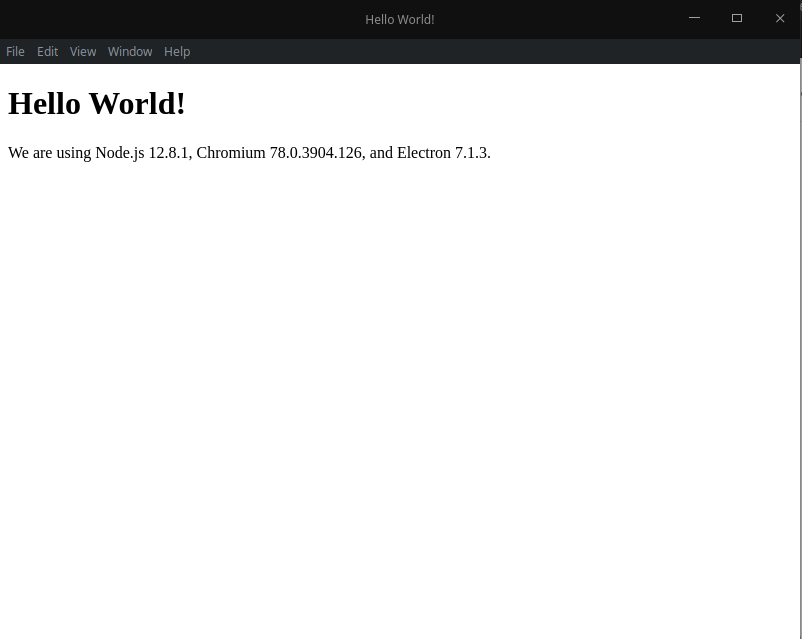Image resolution: width=802 pixels, height=639 pixels.
Task: Click the Electron version number 7.1.3
Action: pos(472,153)
